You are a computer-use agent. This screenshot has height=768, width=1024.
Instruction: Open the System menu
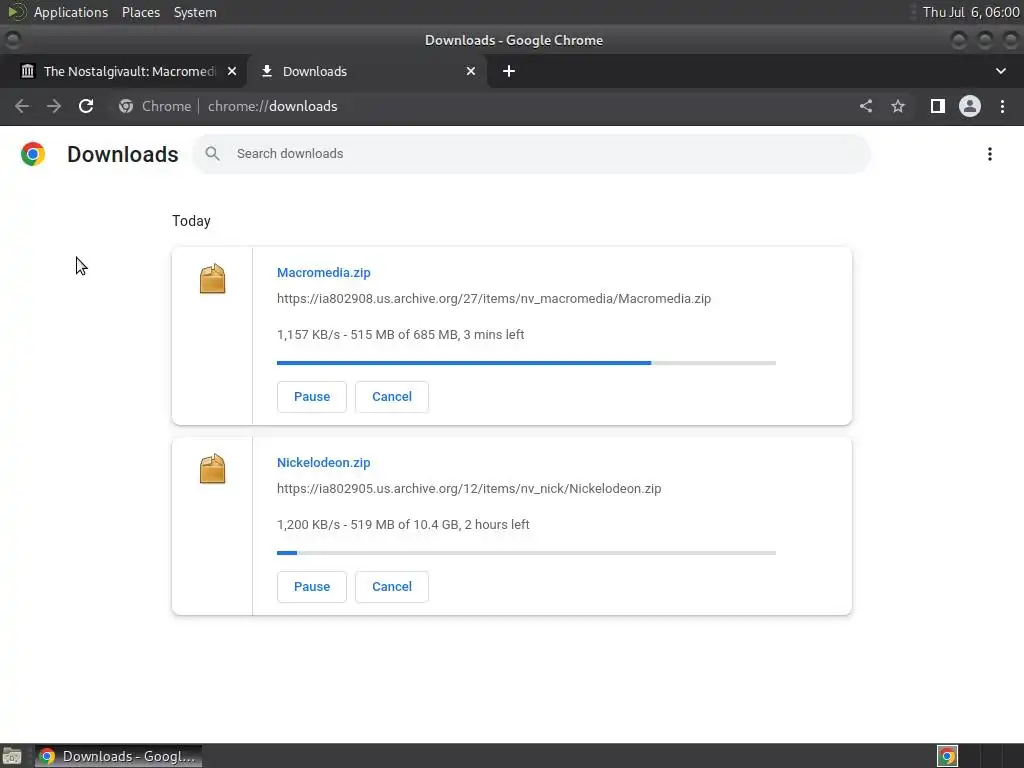click(195, 12)
